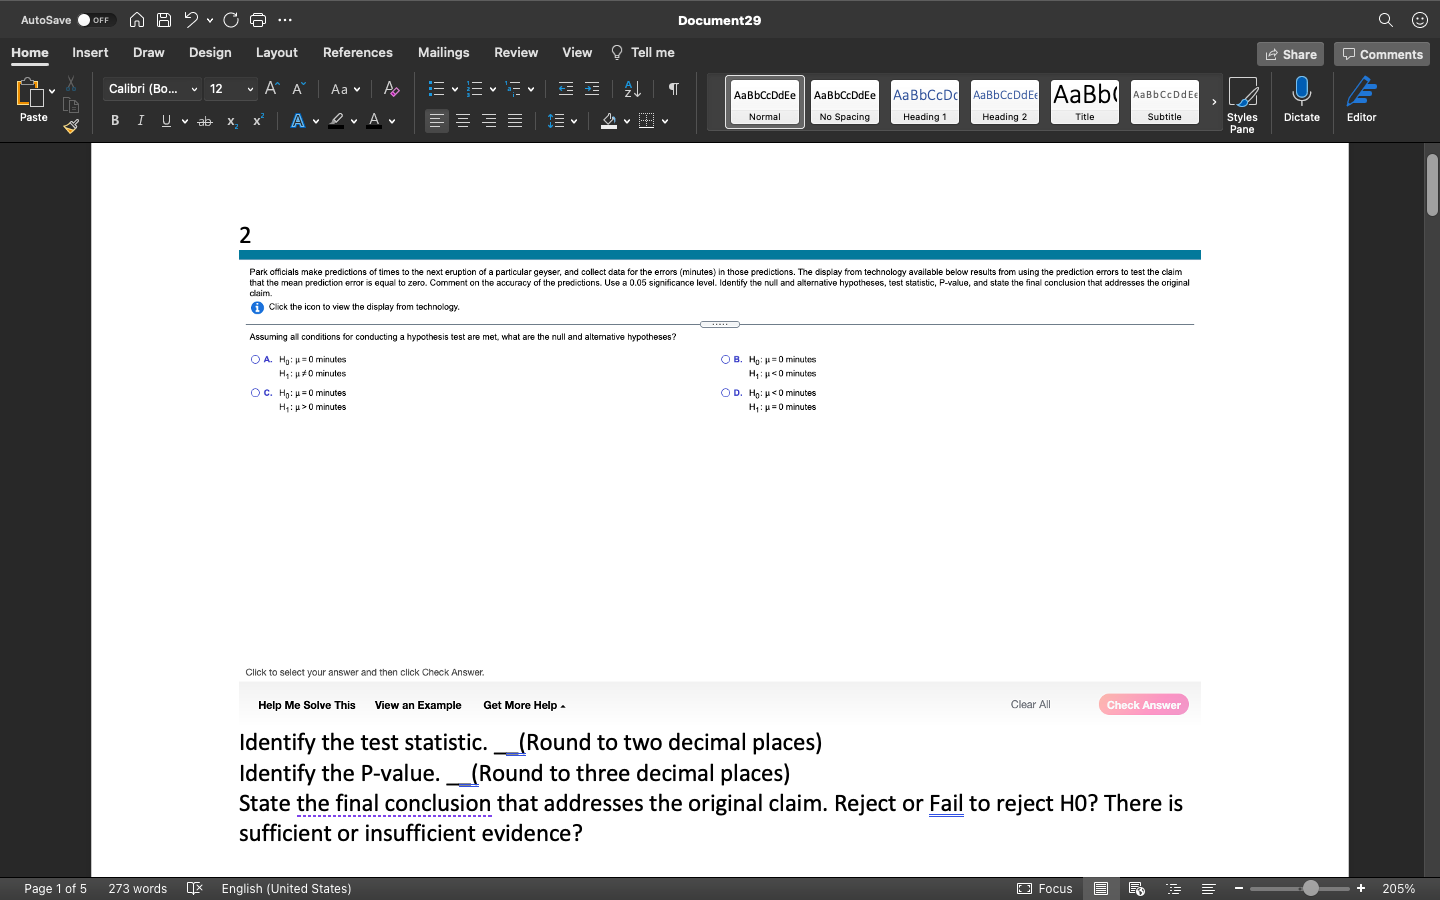This screenshot has width=1440, height=900.
Task: Click the Help Me Solve This link
Action: click(x=307, y=705)
